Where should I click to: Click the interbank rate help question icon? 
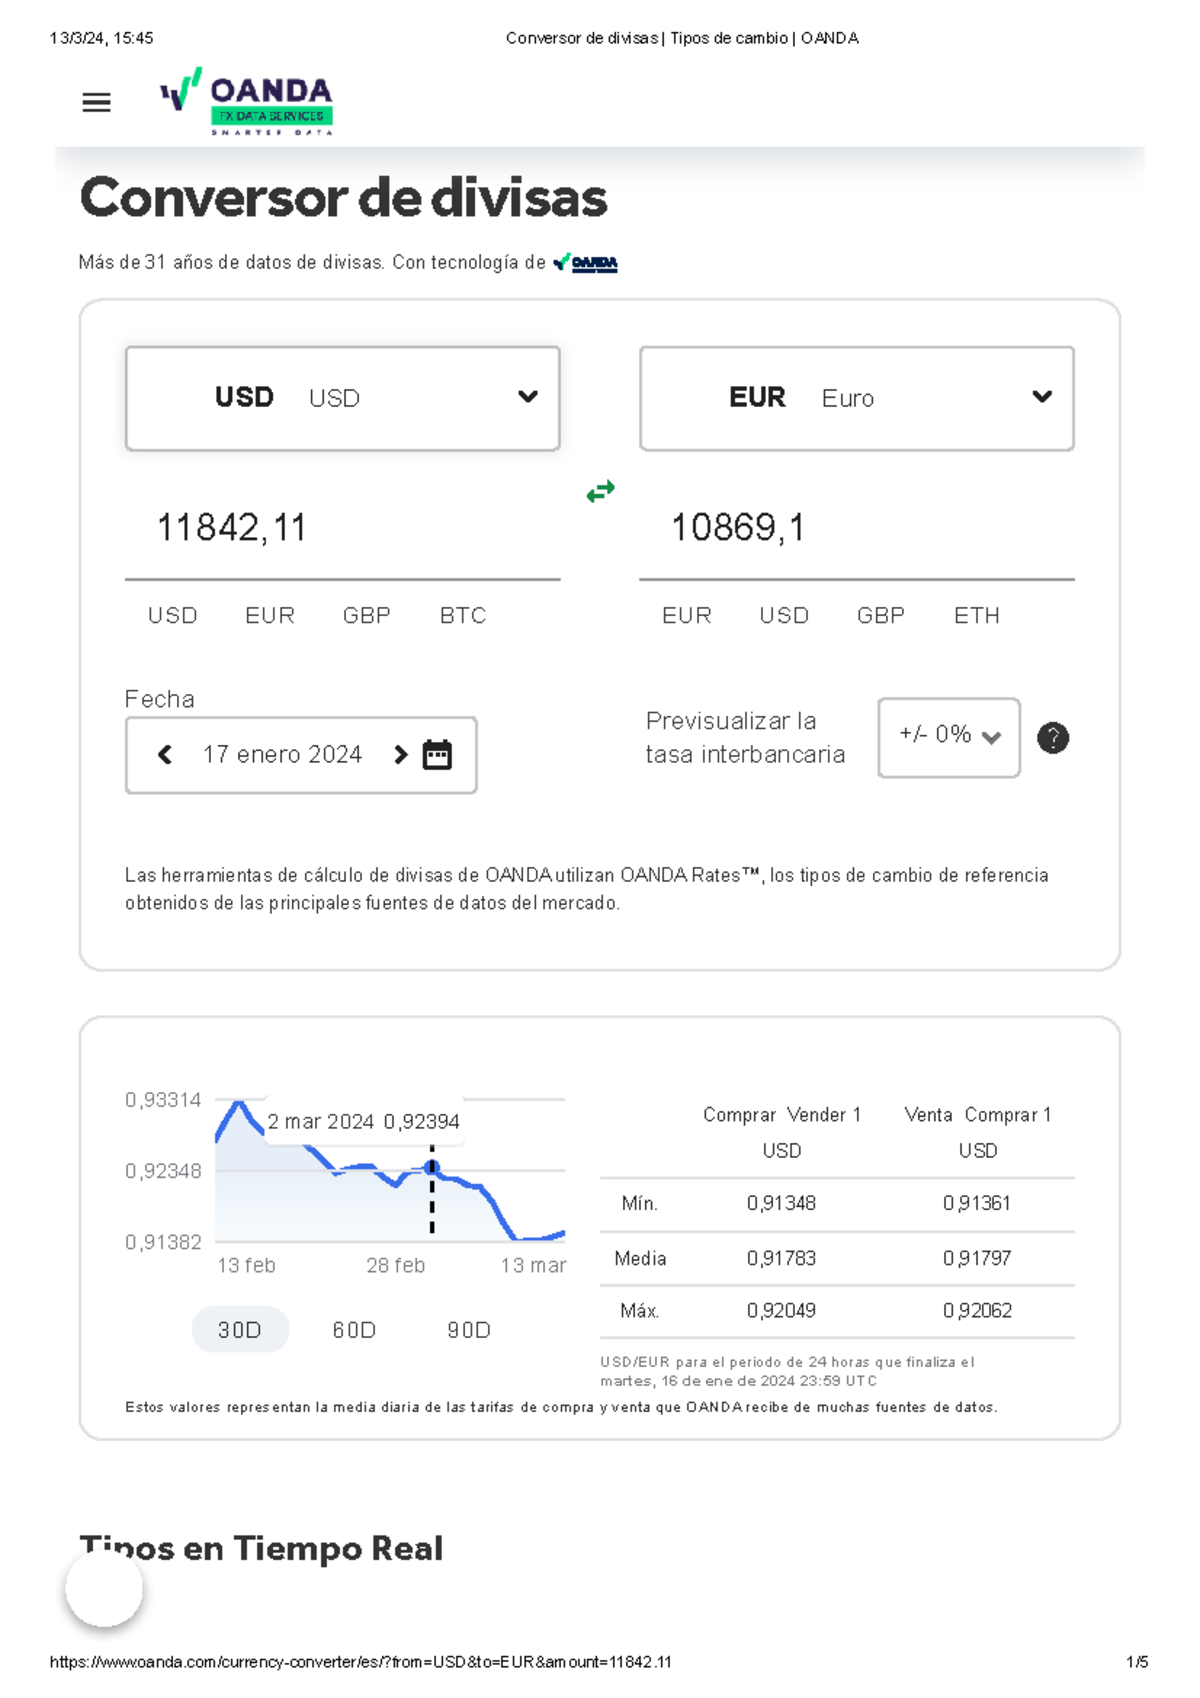coord(1052,738)
